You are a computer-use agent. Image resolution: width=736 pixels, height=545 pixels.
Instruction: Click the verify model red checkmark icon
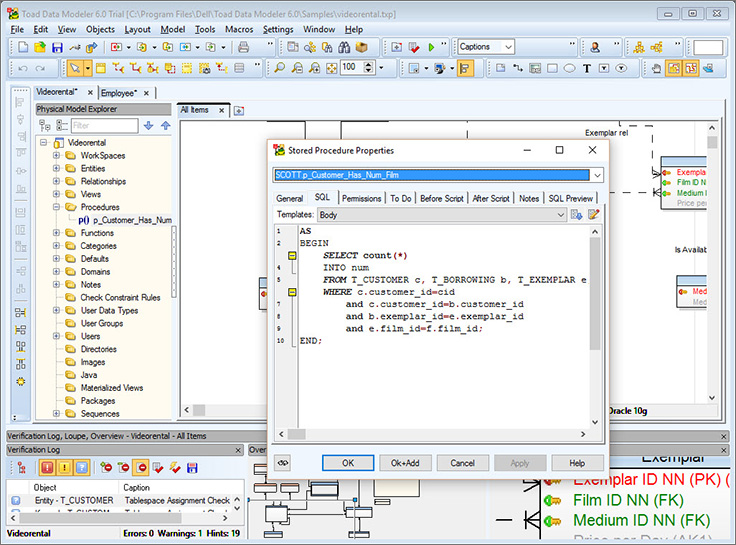click(414, 47)
